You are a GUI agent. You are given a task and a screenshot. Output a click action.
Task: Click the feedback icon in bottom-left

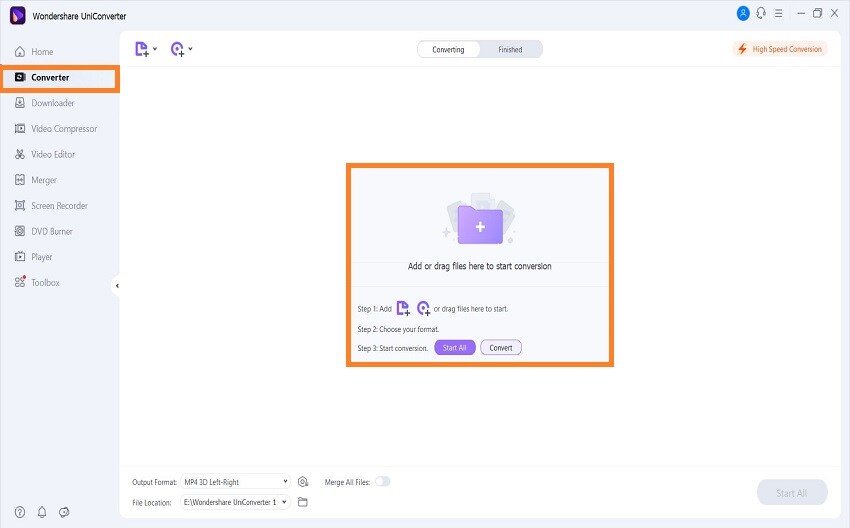click(64, 512)
